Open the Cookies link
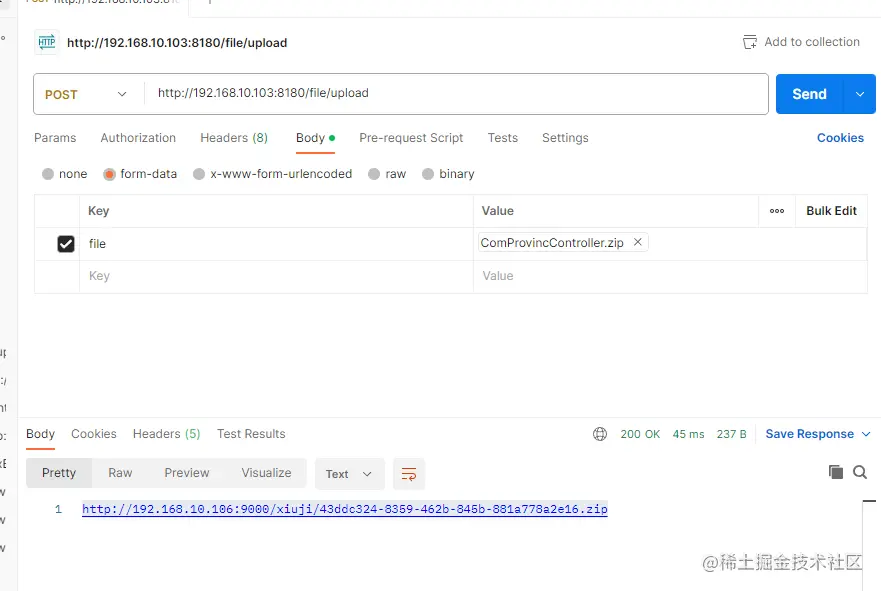 [840, 138]
